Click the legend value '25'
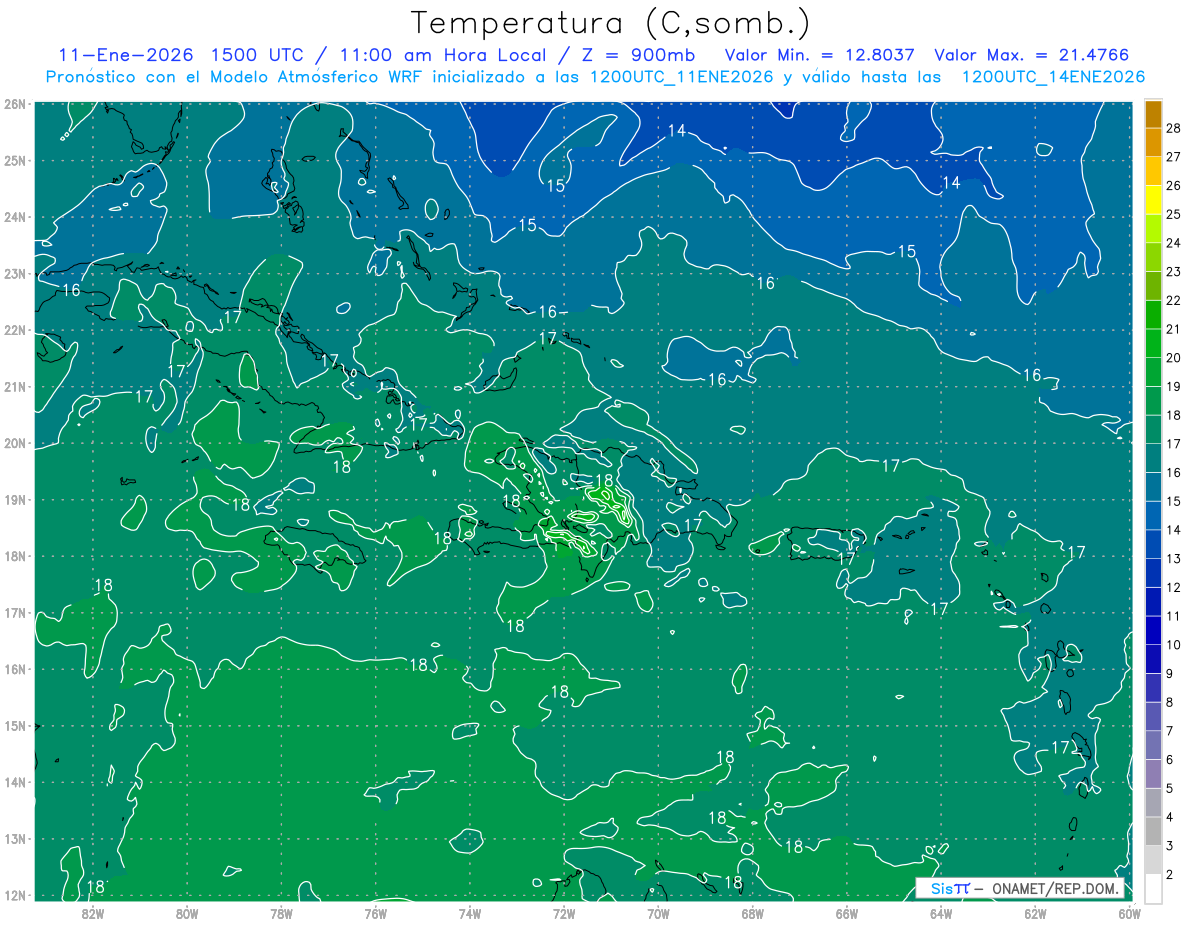The image size is (1200, 927). 1173,213
